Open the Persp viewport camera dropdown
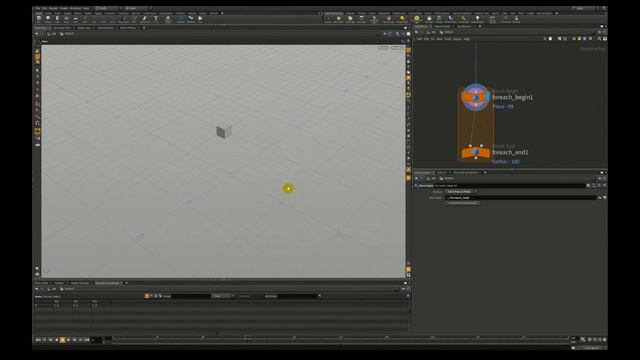The width and height of the screenshot is (640, 360). [x=383, y=48]
